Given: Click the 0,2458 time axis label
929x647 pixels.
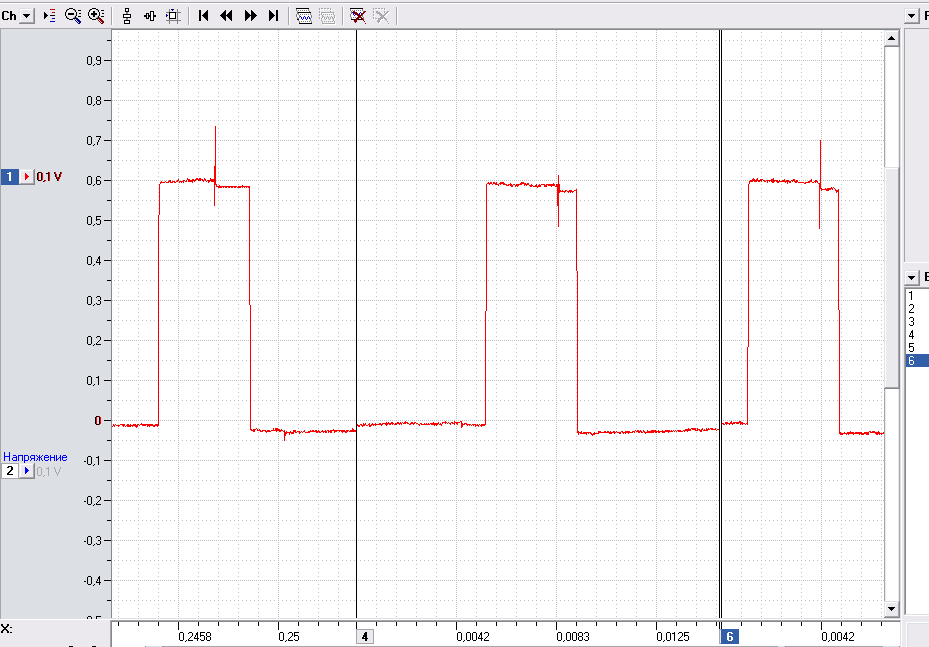Looking at the screenshot, I should tap(195, 637).
